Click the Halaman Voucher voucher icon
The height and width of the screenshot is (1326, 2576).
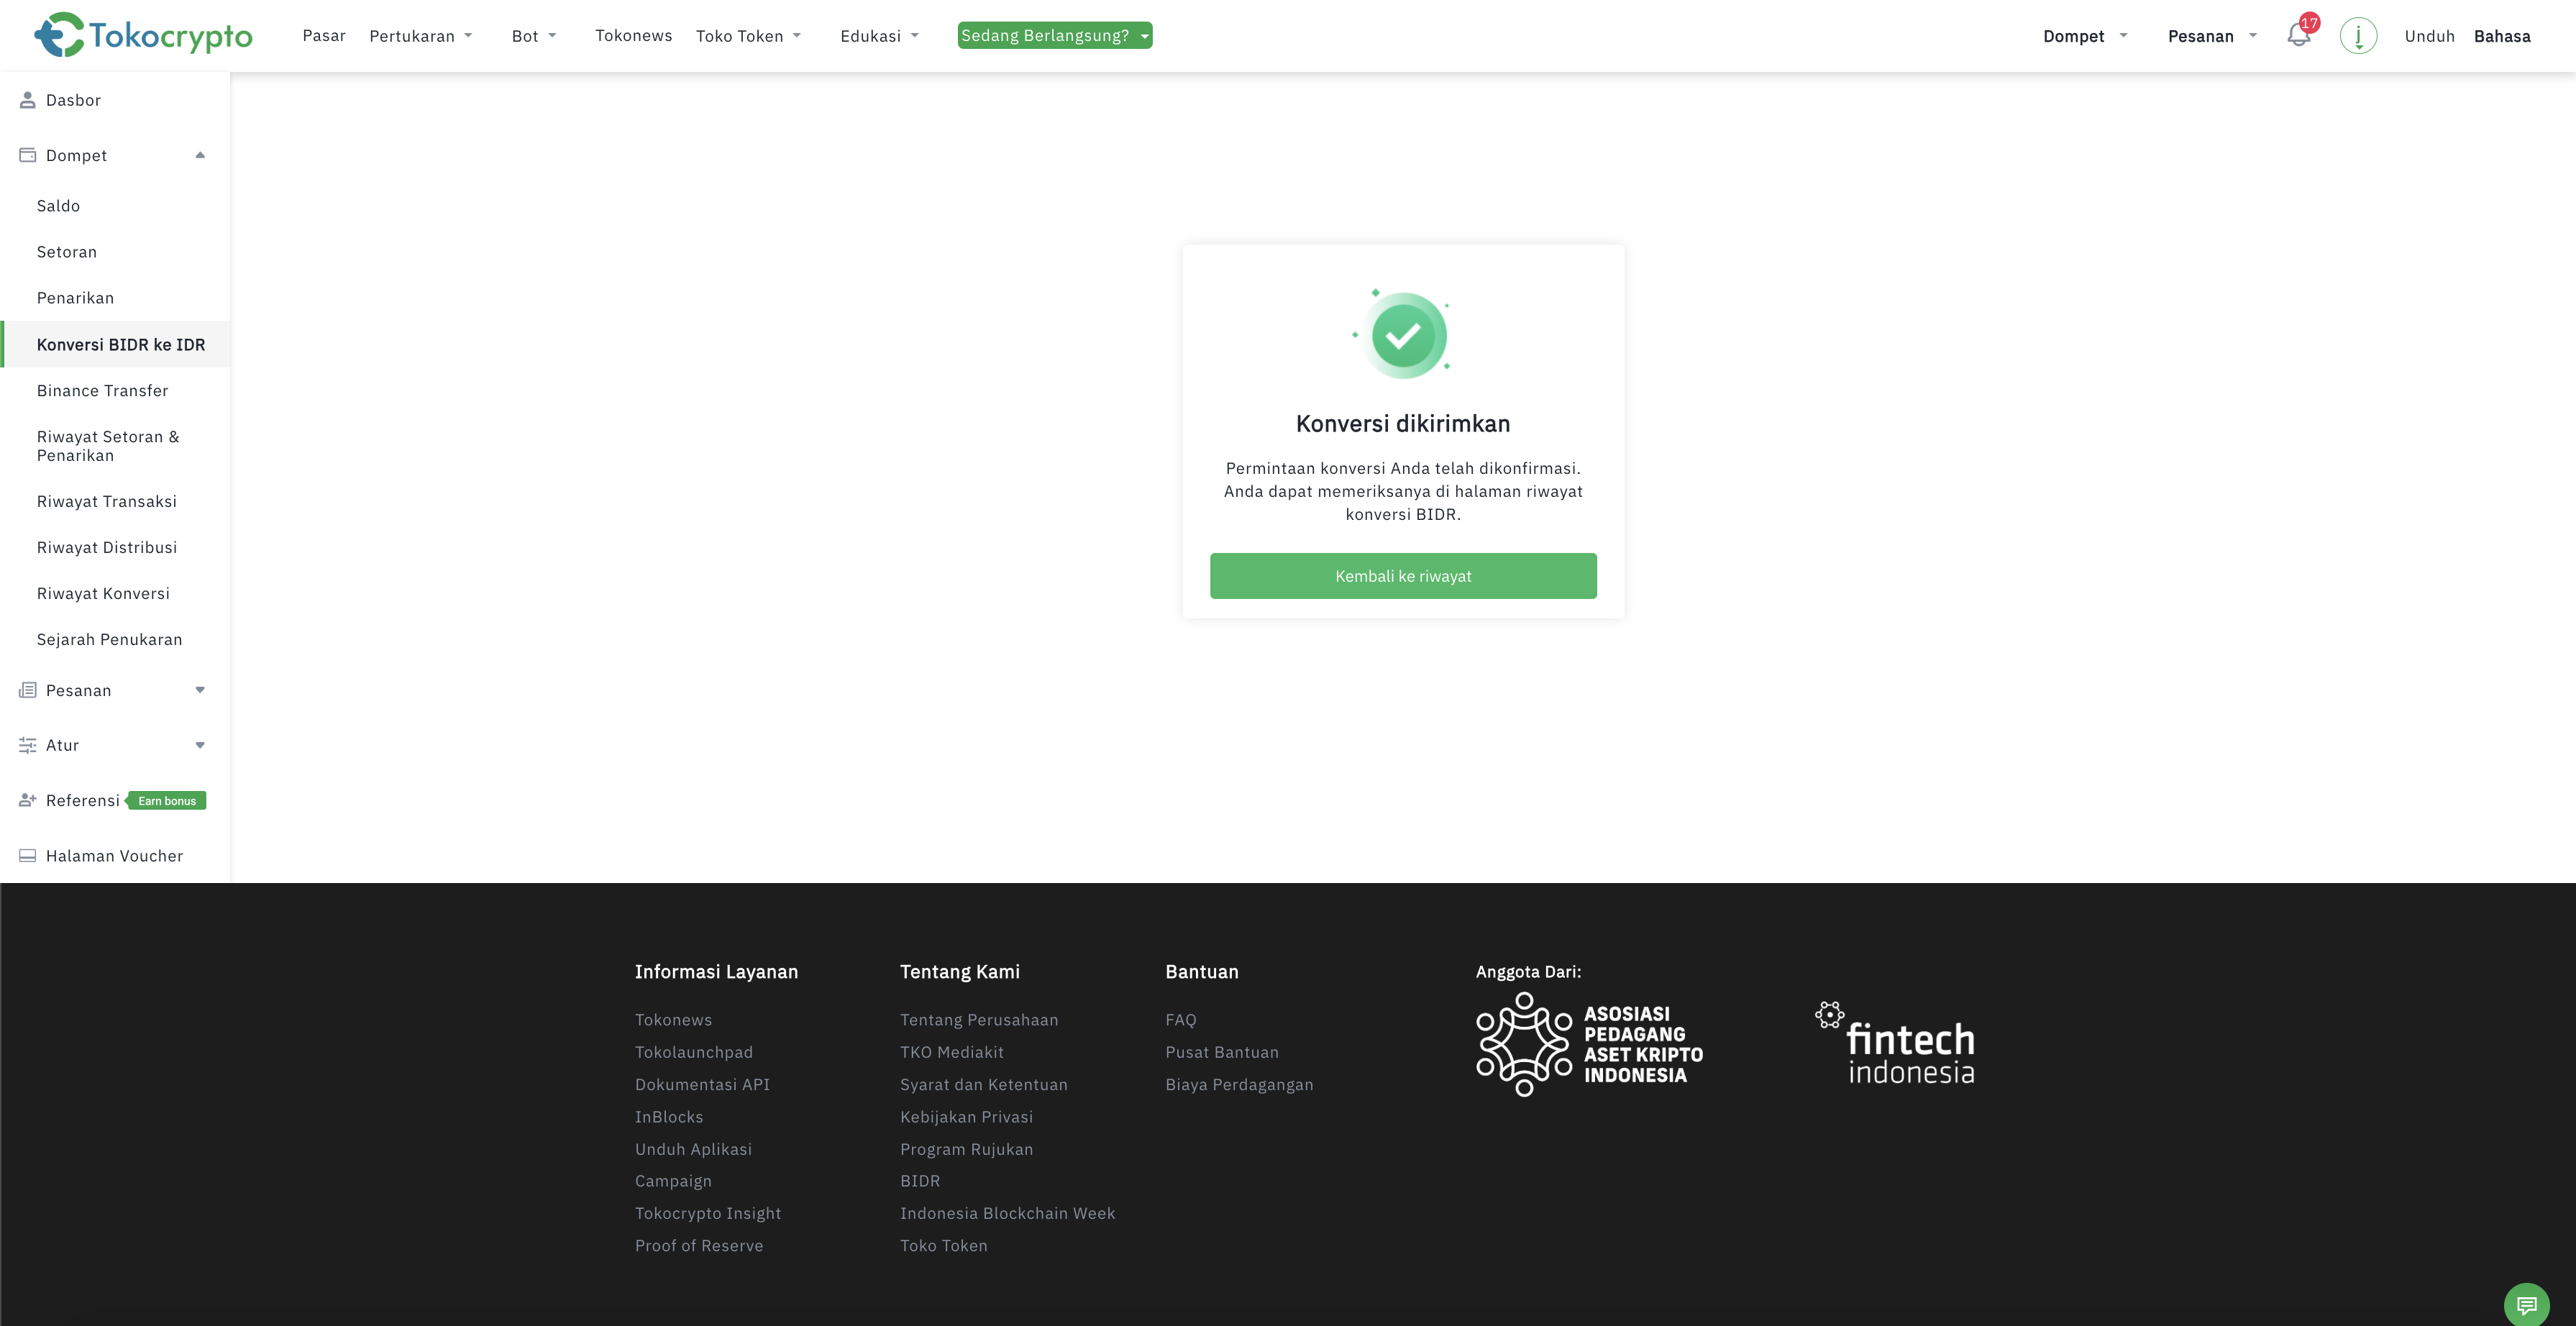pyautogui.click(x=24, y=856)
